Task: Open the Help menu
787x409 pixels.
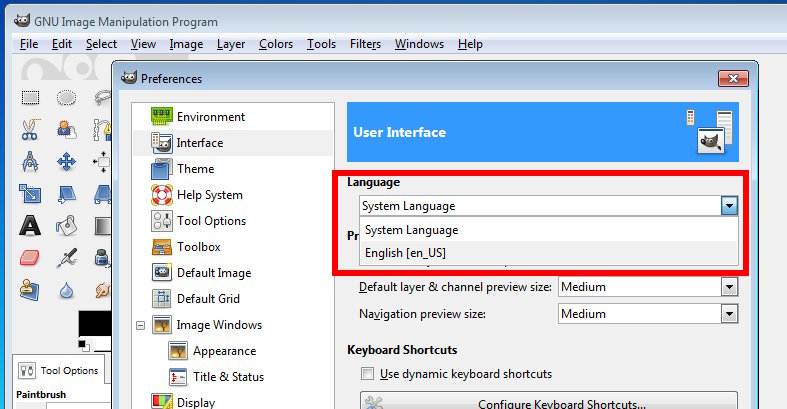Action: tap(470, 44)
